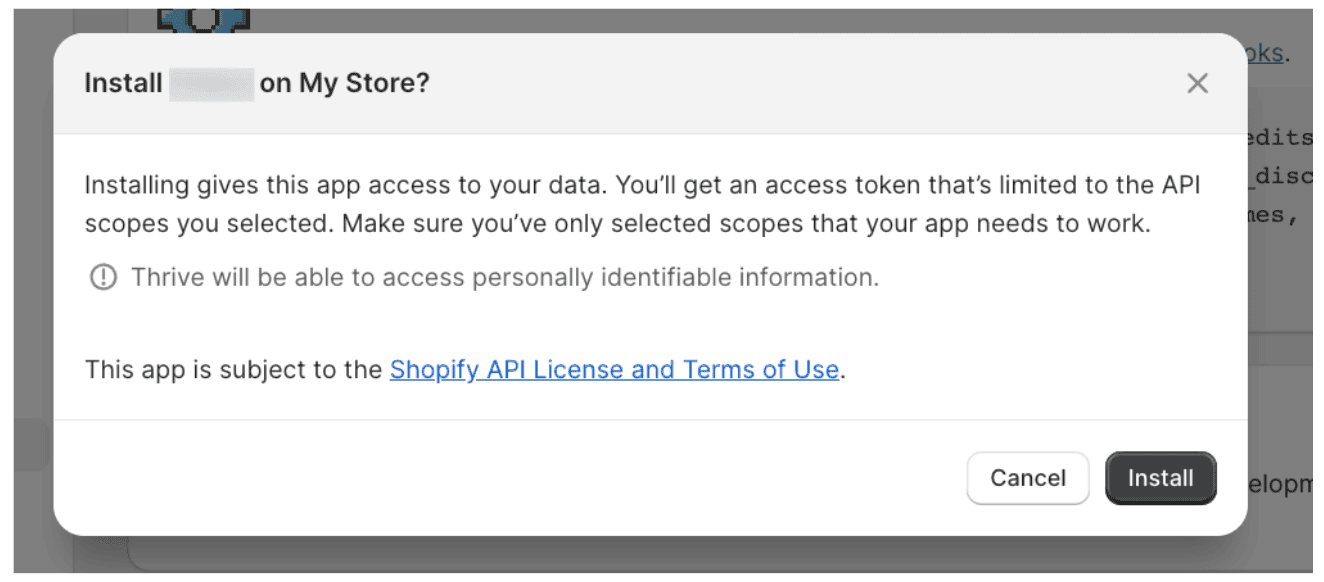Click the exclamation info icon beside Thrive

tap(103, 278)
